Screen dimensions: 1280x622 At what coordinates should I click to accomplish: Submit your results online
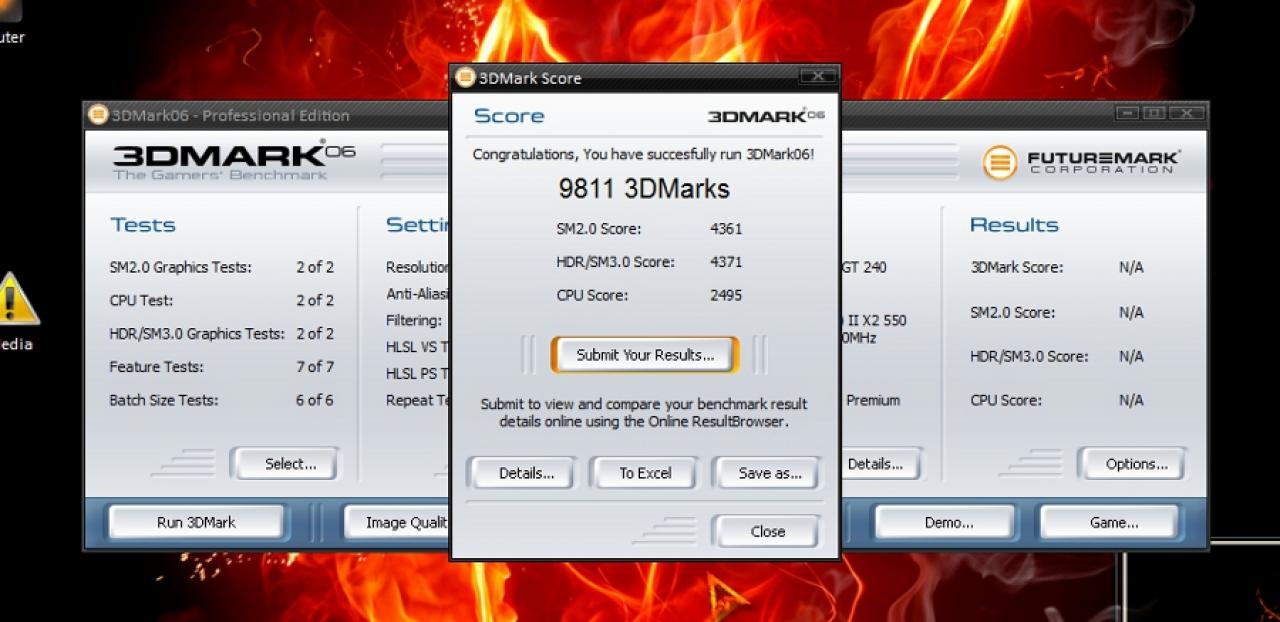point(645,355)
